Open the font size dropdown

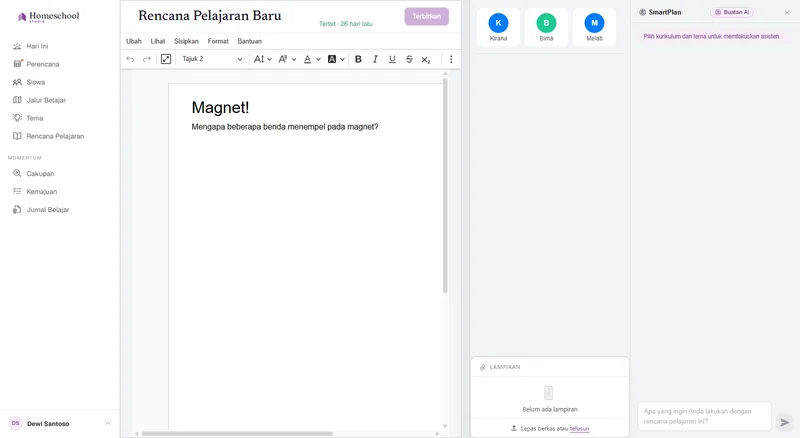[x=263, y=59]
